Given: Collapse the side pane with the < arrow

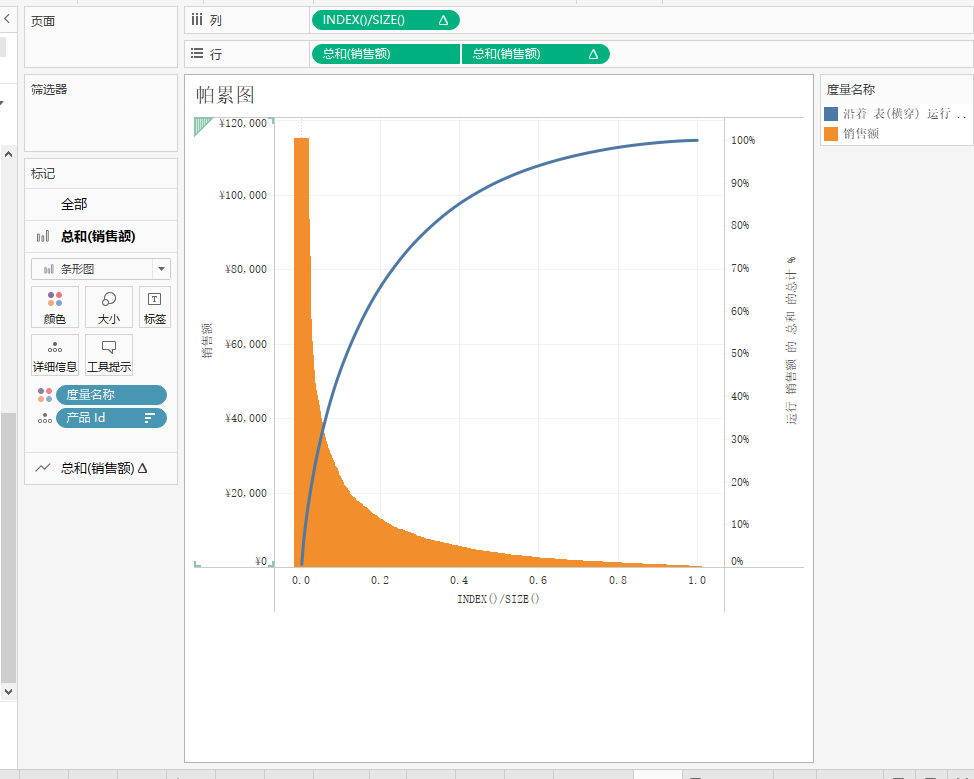Looking at the screenshot, I should point(7,19).
